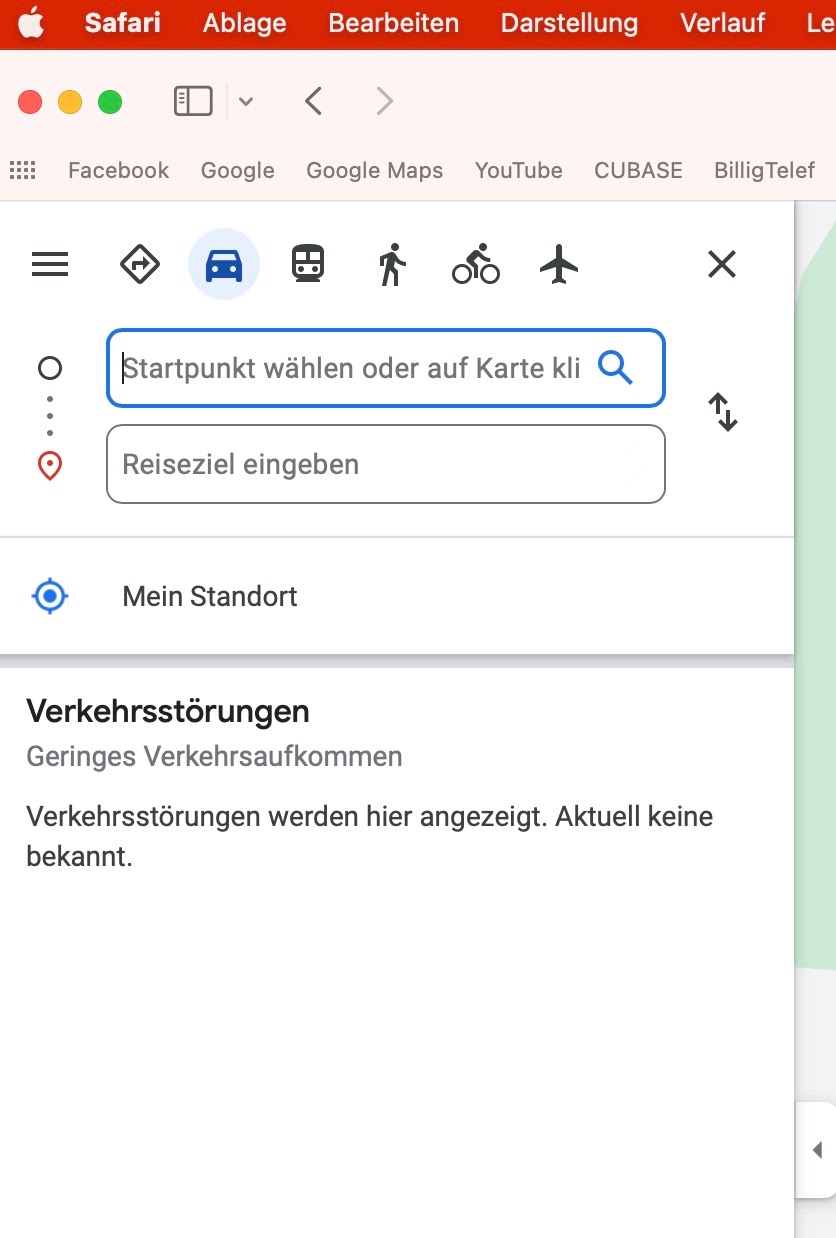Open the BilligTelef bookmark
Screen dimensions: 836x1238
764,170
